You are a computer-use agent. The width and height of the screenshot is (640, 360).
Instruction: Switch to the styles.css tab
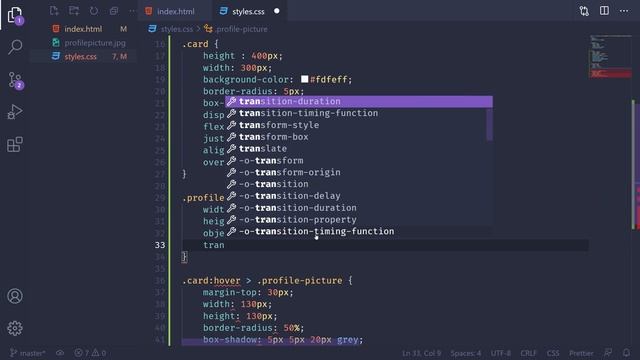point(248,11)
